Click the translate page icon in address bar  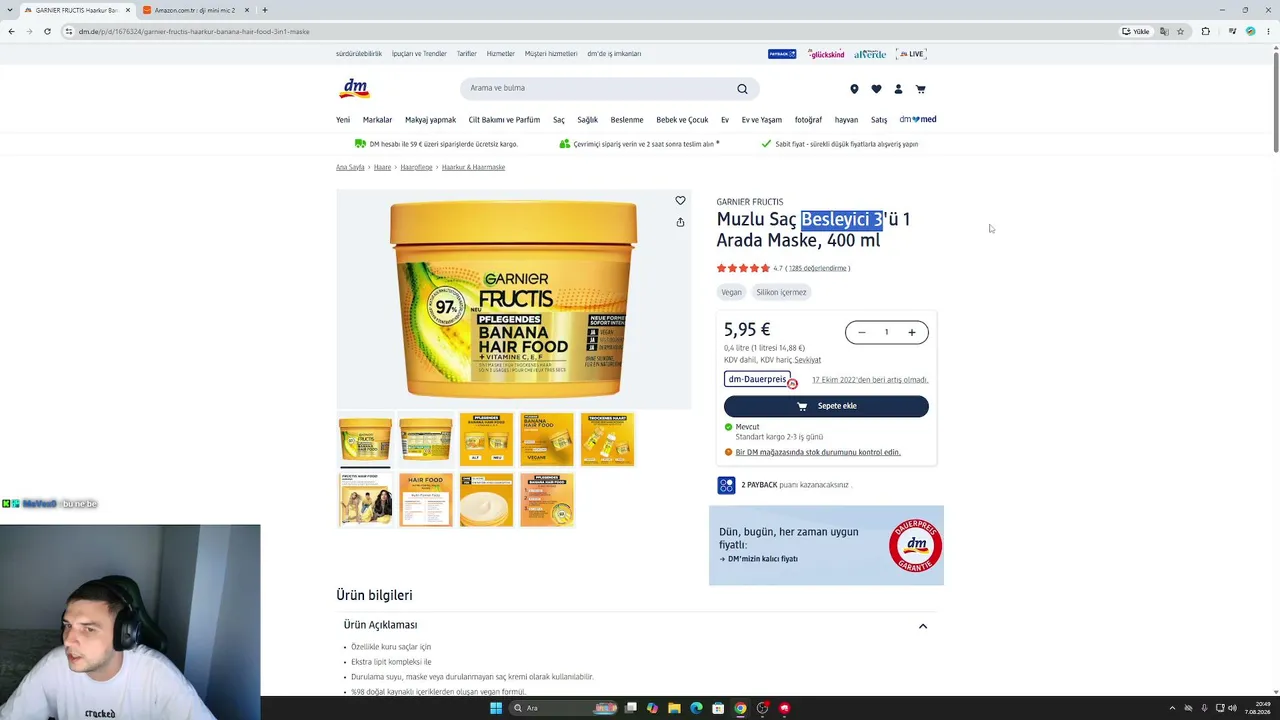(1163, 31)
